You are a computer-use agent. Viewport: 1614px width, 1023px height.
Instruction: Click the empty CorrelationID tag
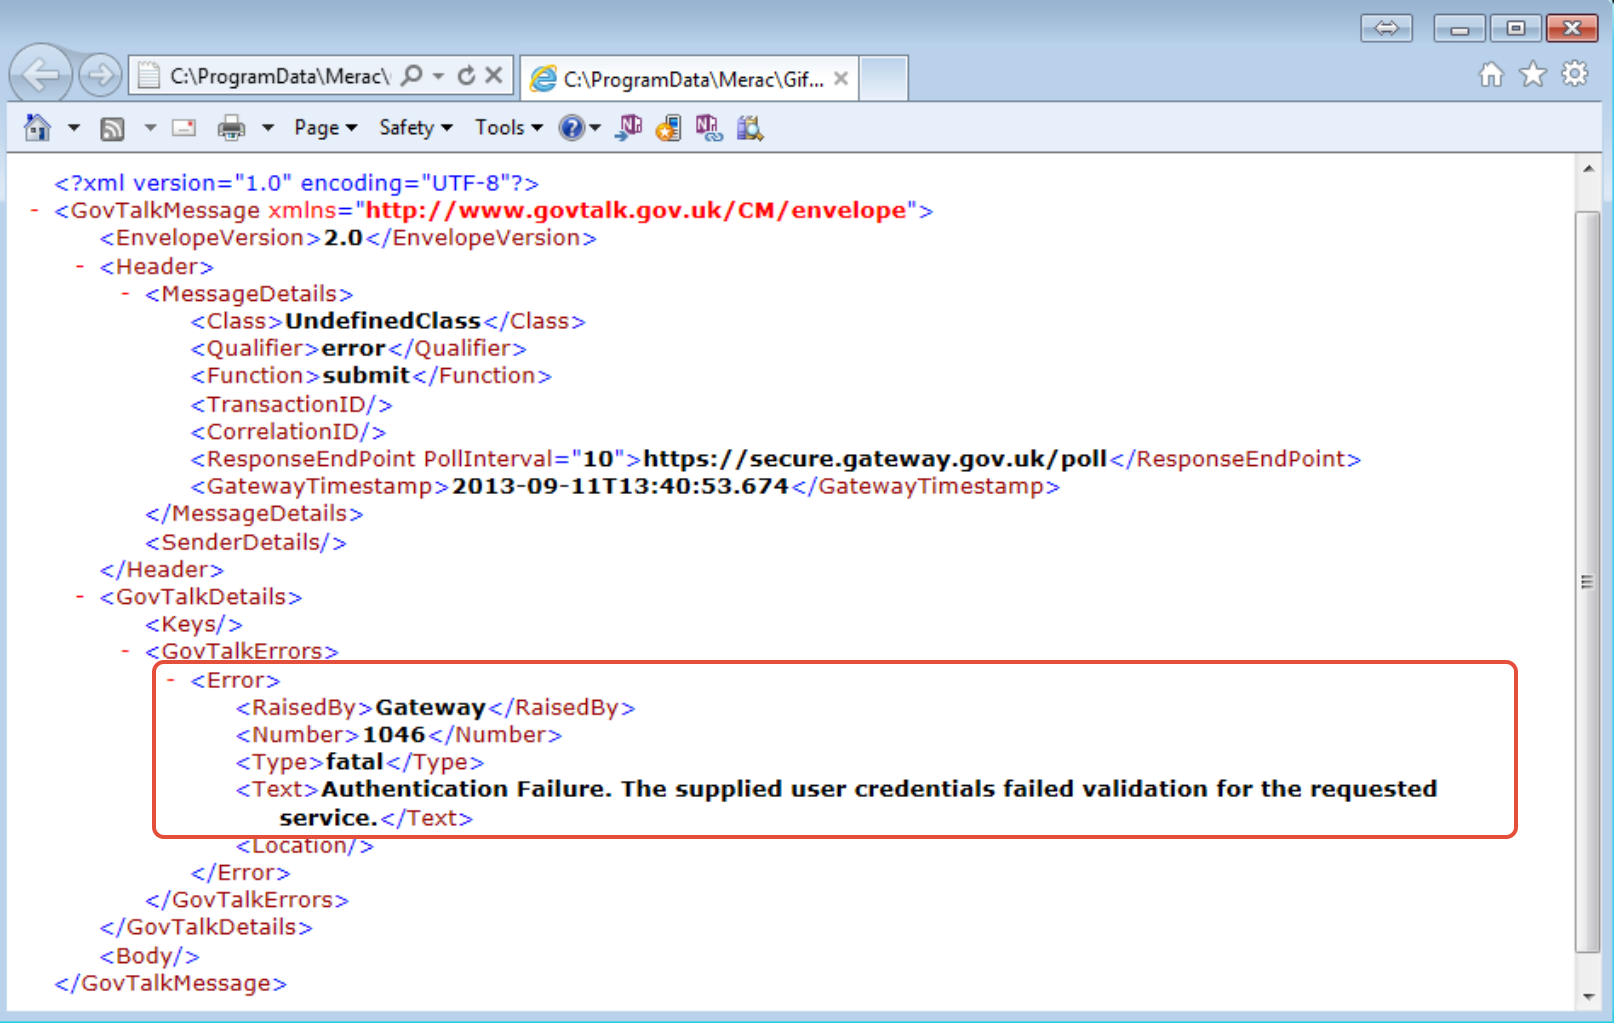click(x=289, y=431)
